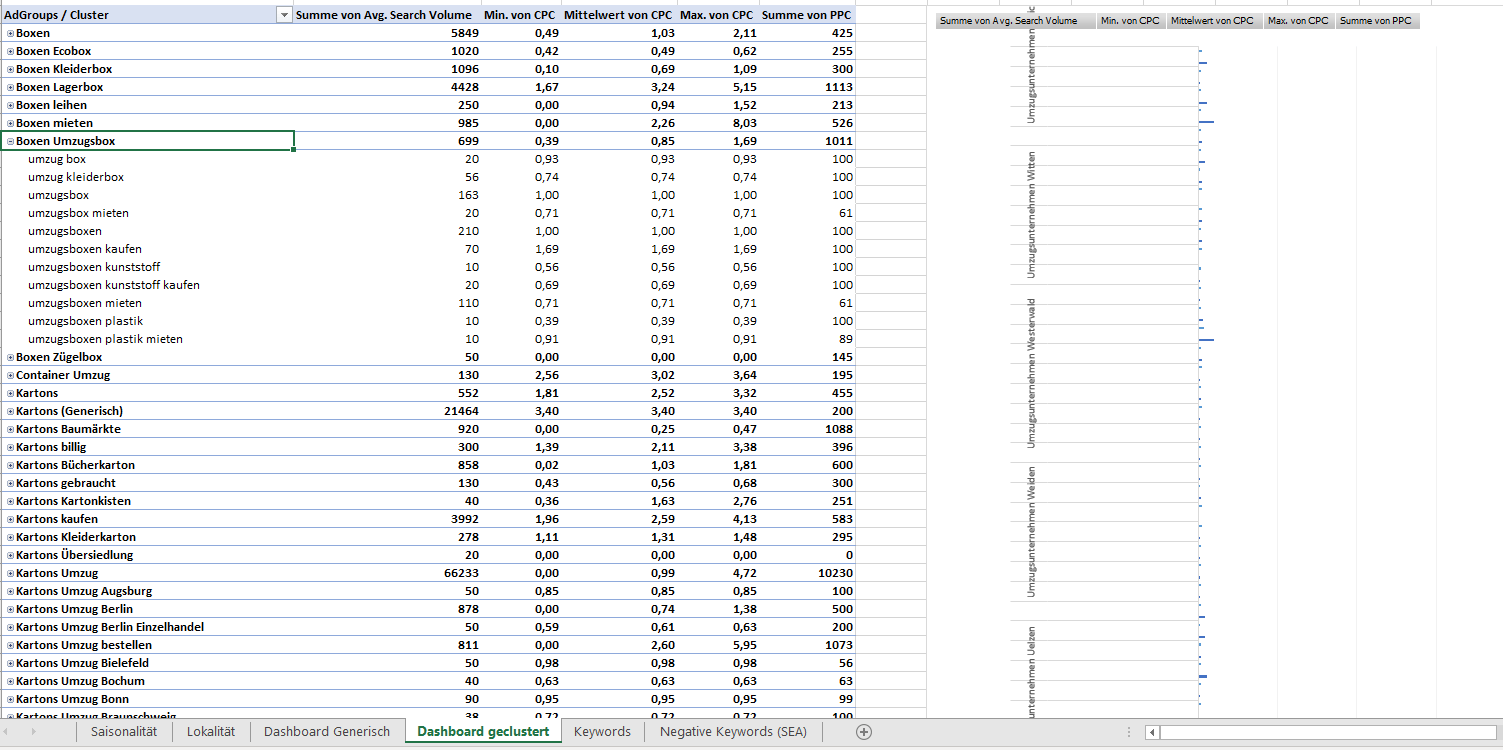1503x750 pixels.
Task: Click chart field button Summe von PPC
Action: [1376, 21]
